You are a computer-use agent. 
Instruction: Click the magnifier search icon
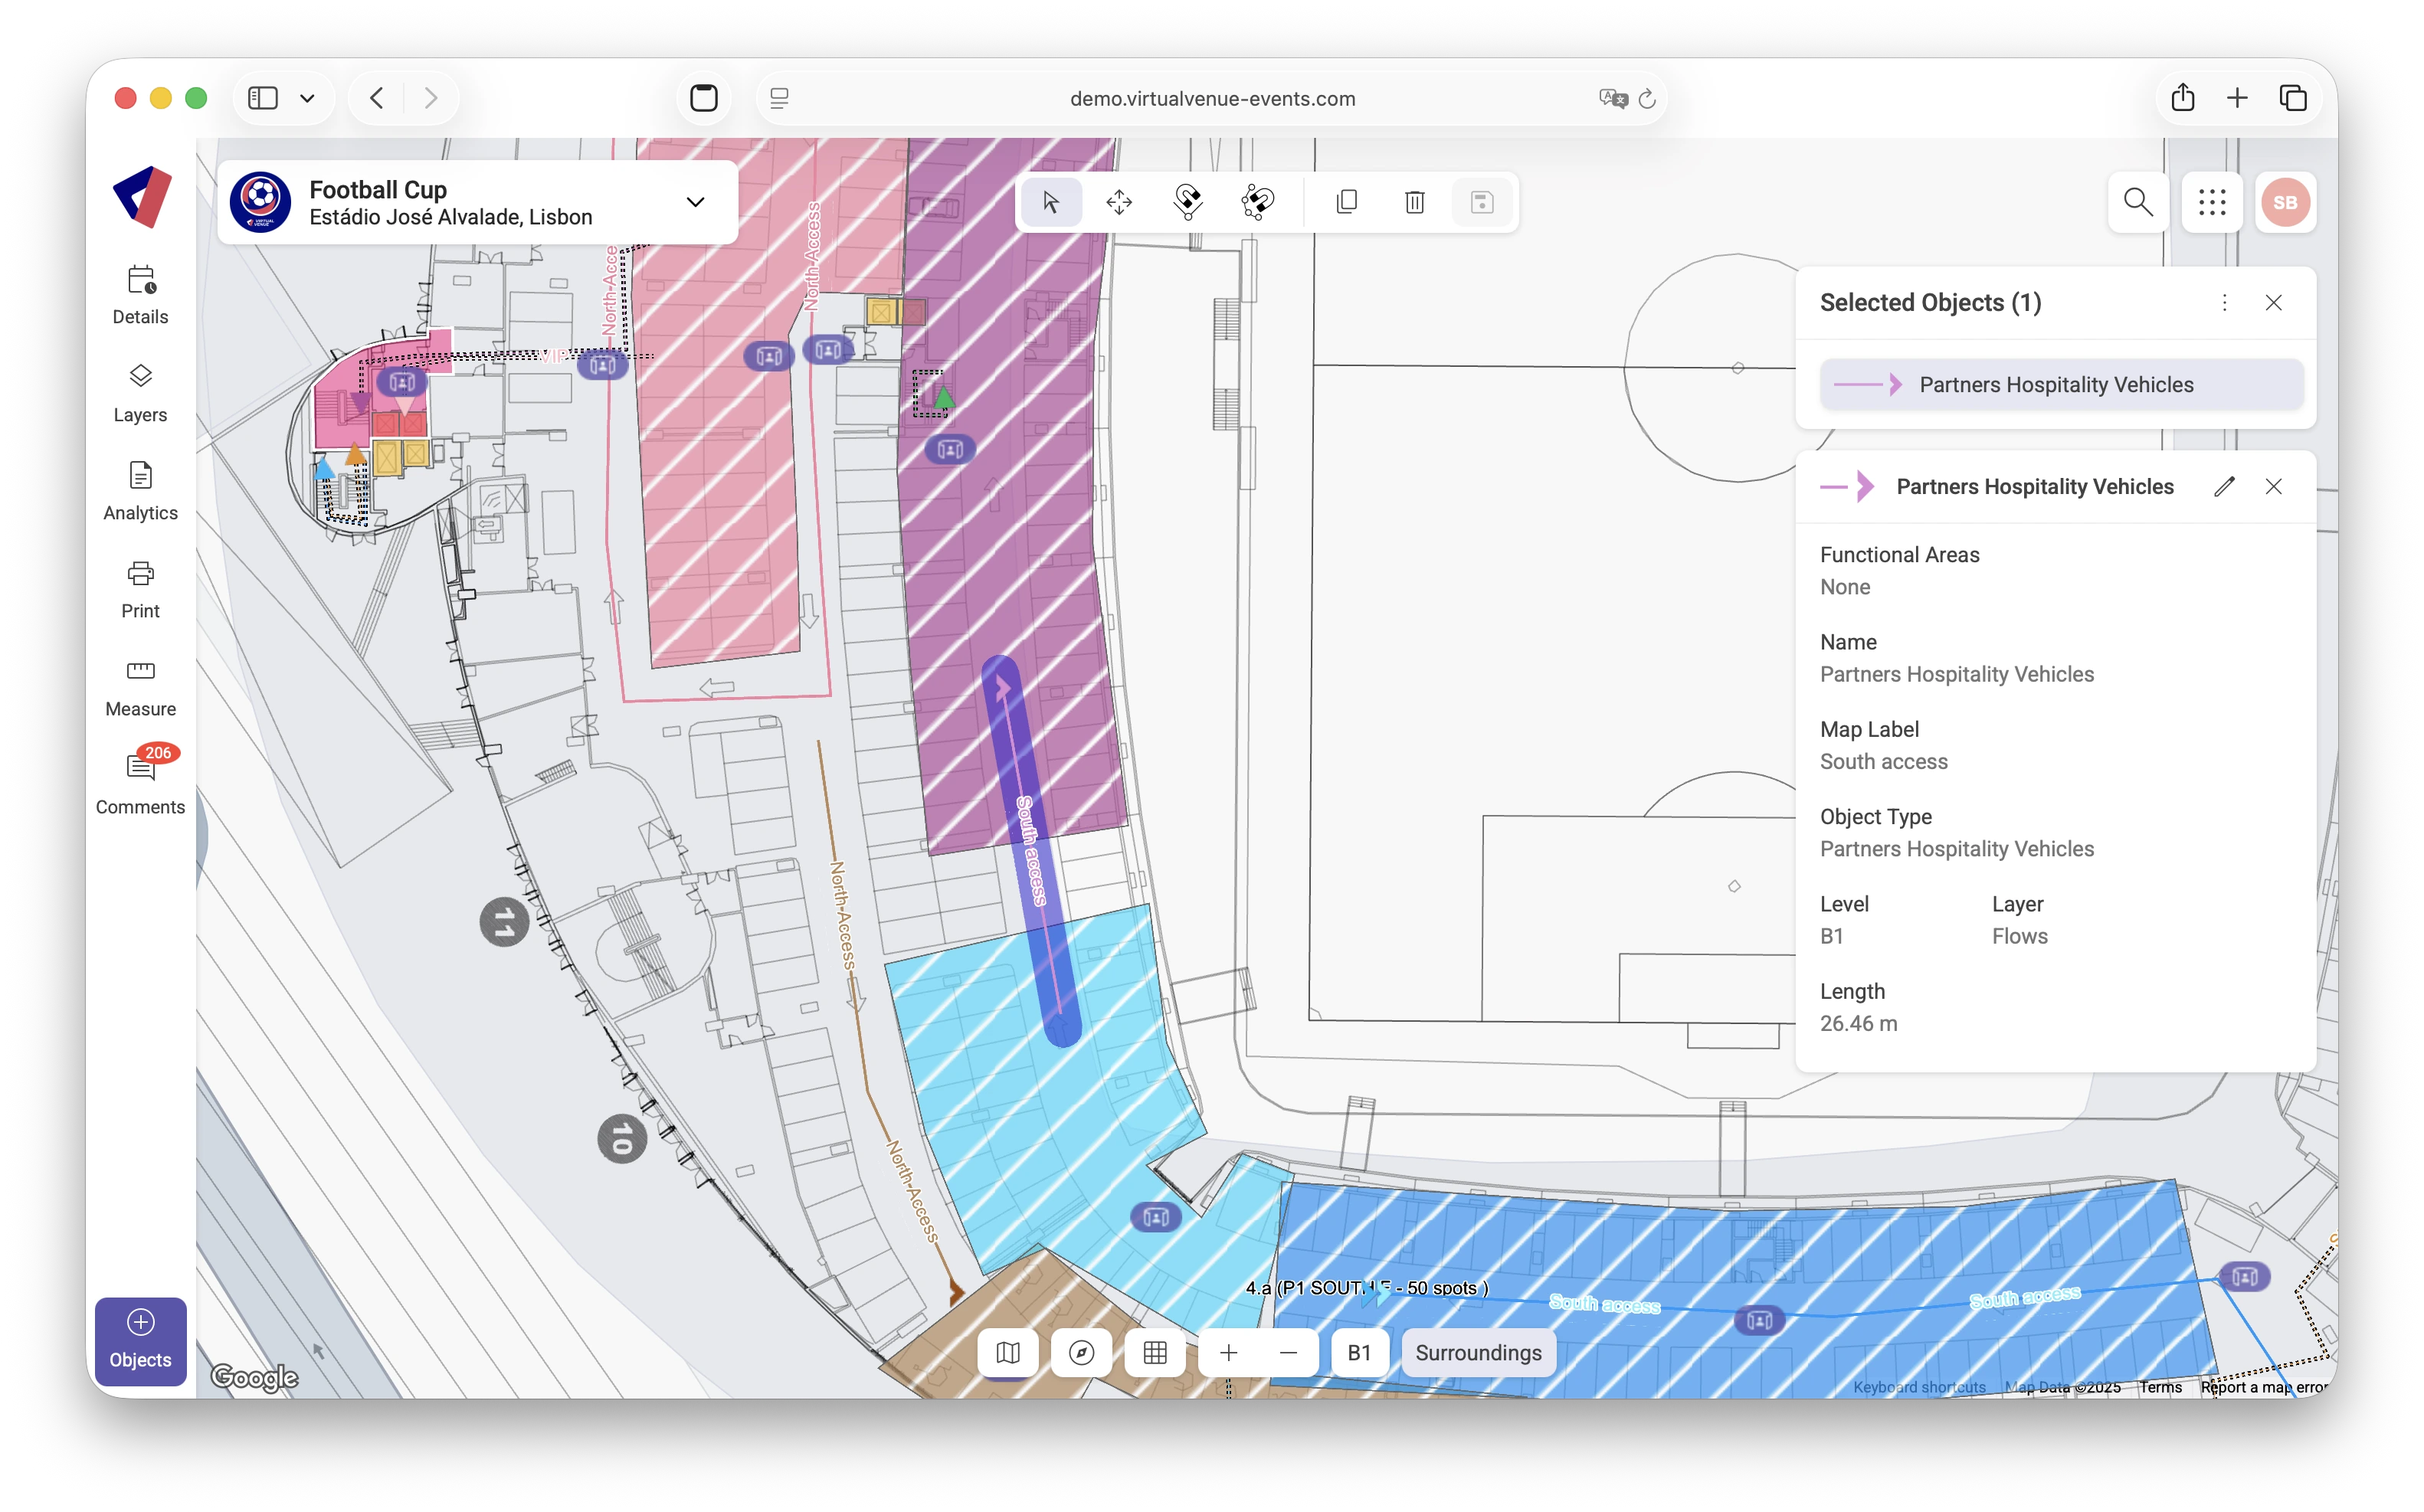coord(2138,203)
